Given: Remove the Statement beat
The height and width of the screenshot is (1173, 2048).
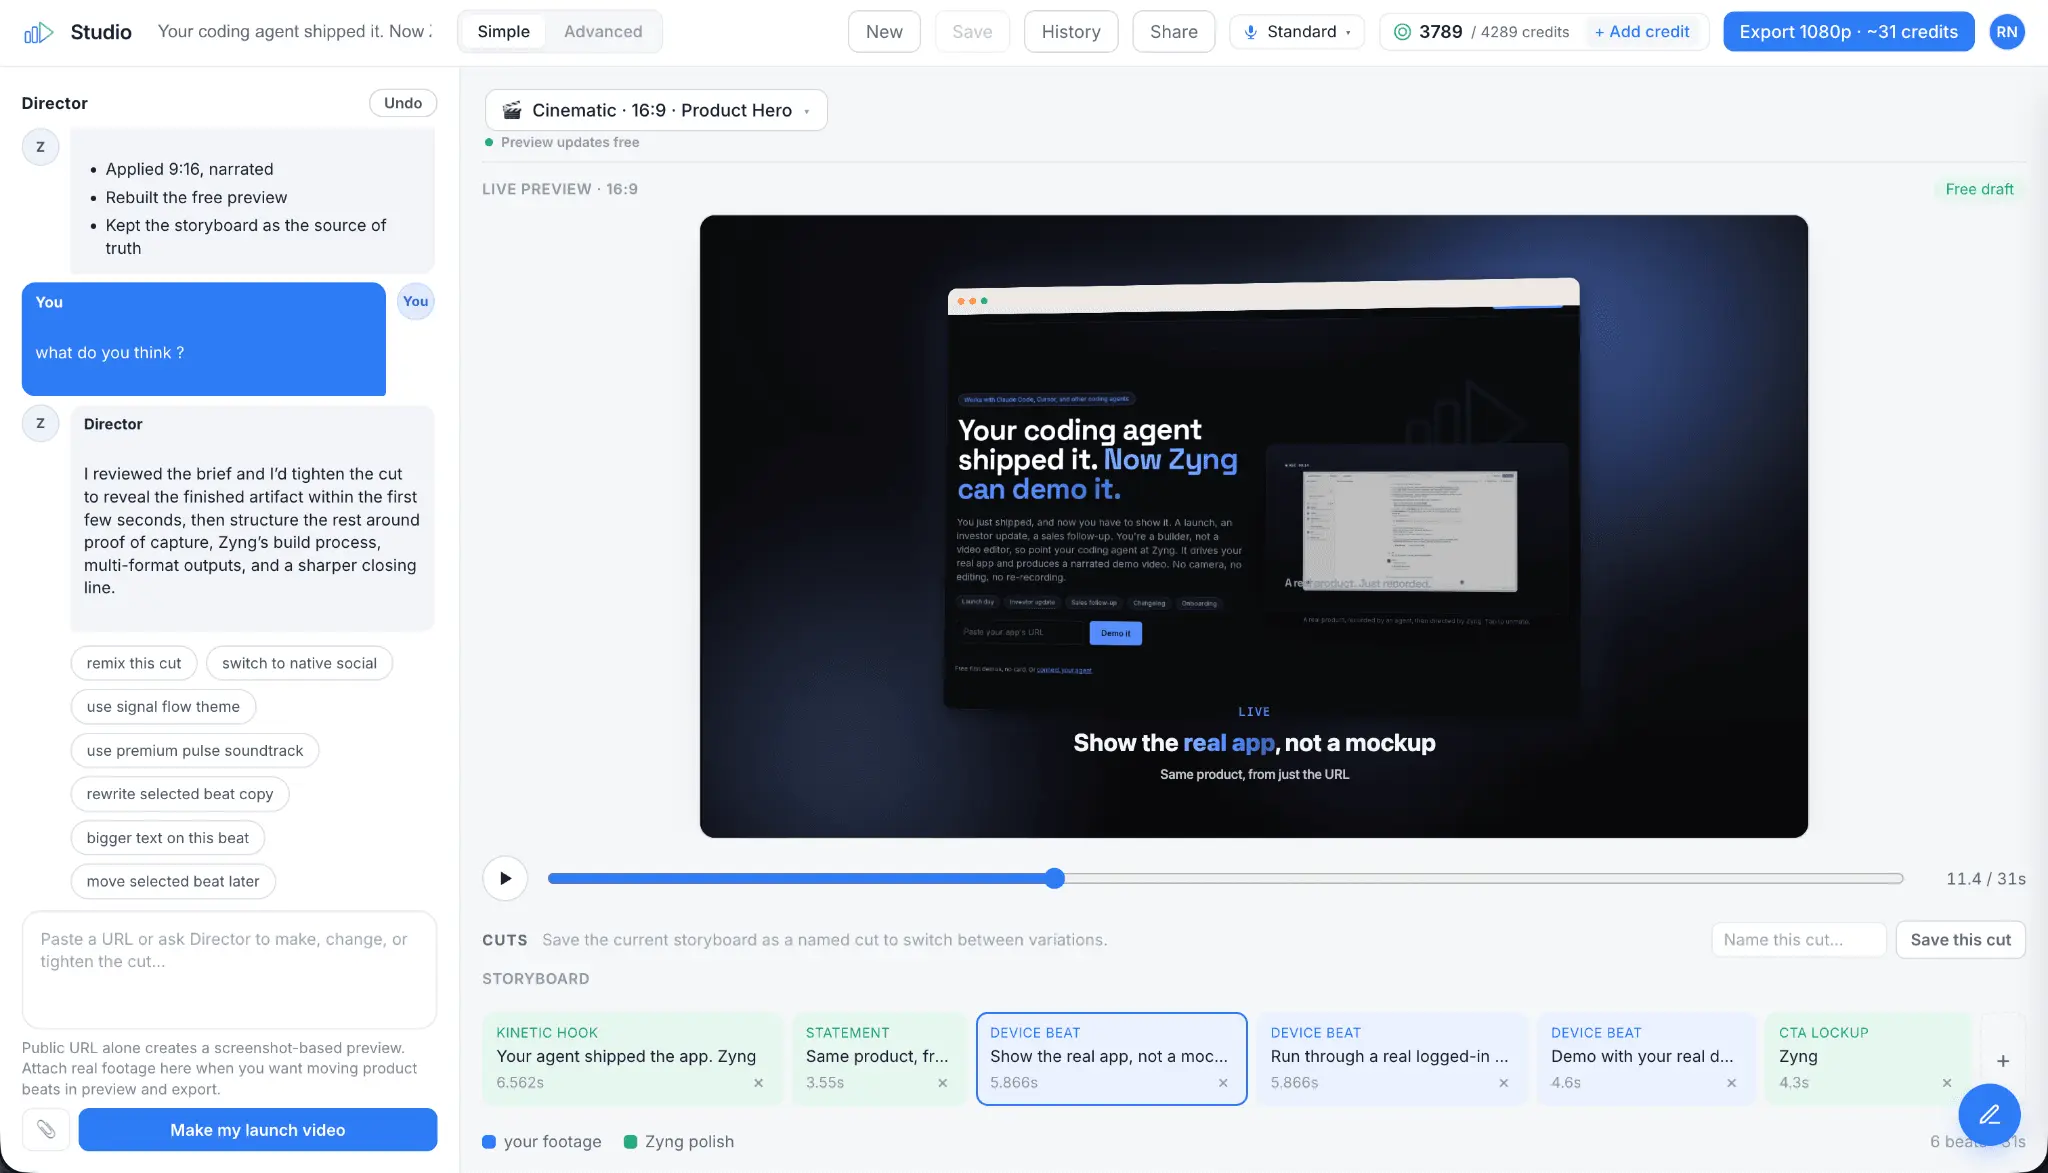Looking at the screenshot, I should click(942, 1083).
